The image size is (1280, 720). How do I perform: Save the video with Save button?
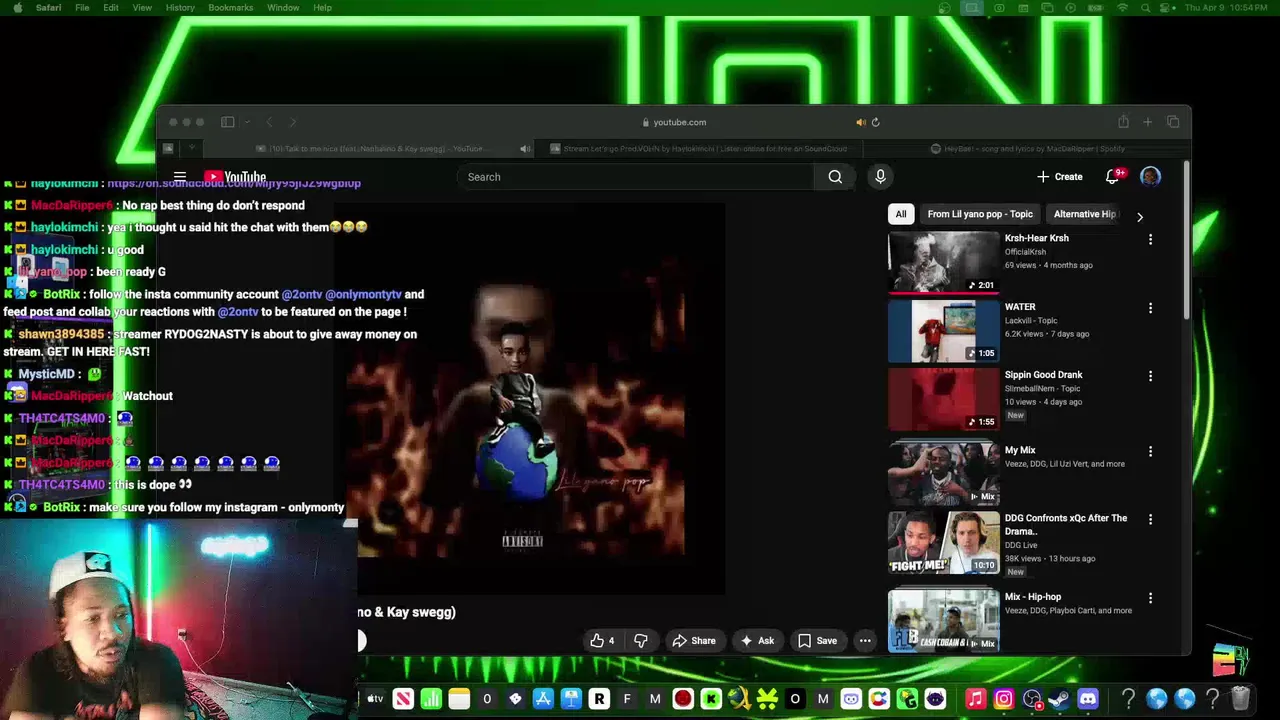point(817,641)
